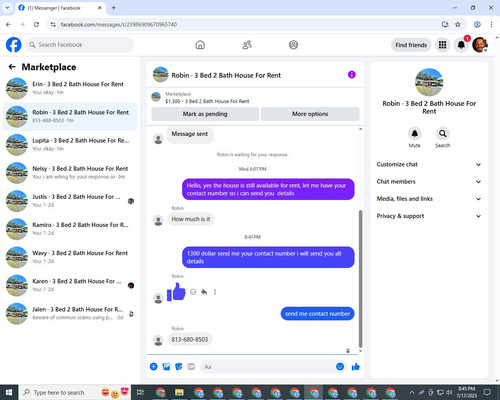Attach a photo file icon

click(x=166, y=367)
